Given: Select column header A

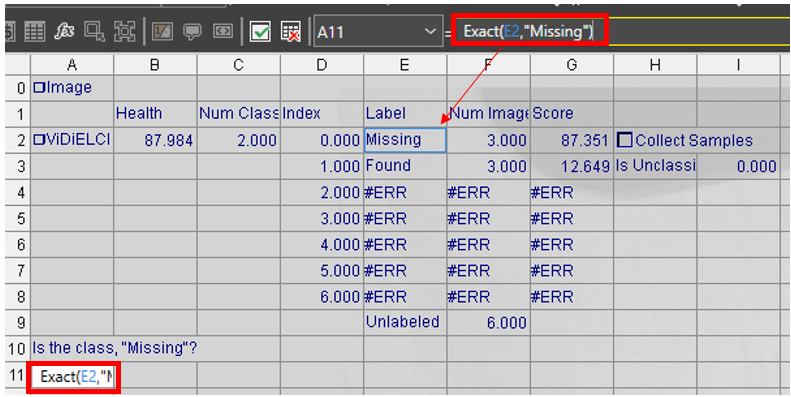Looking at the screenshot, I should pyautogui.click(x=72, y=65).
